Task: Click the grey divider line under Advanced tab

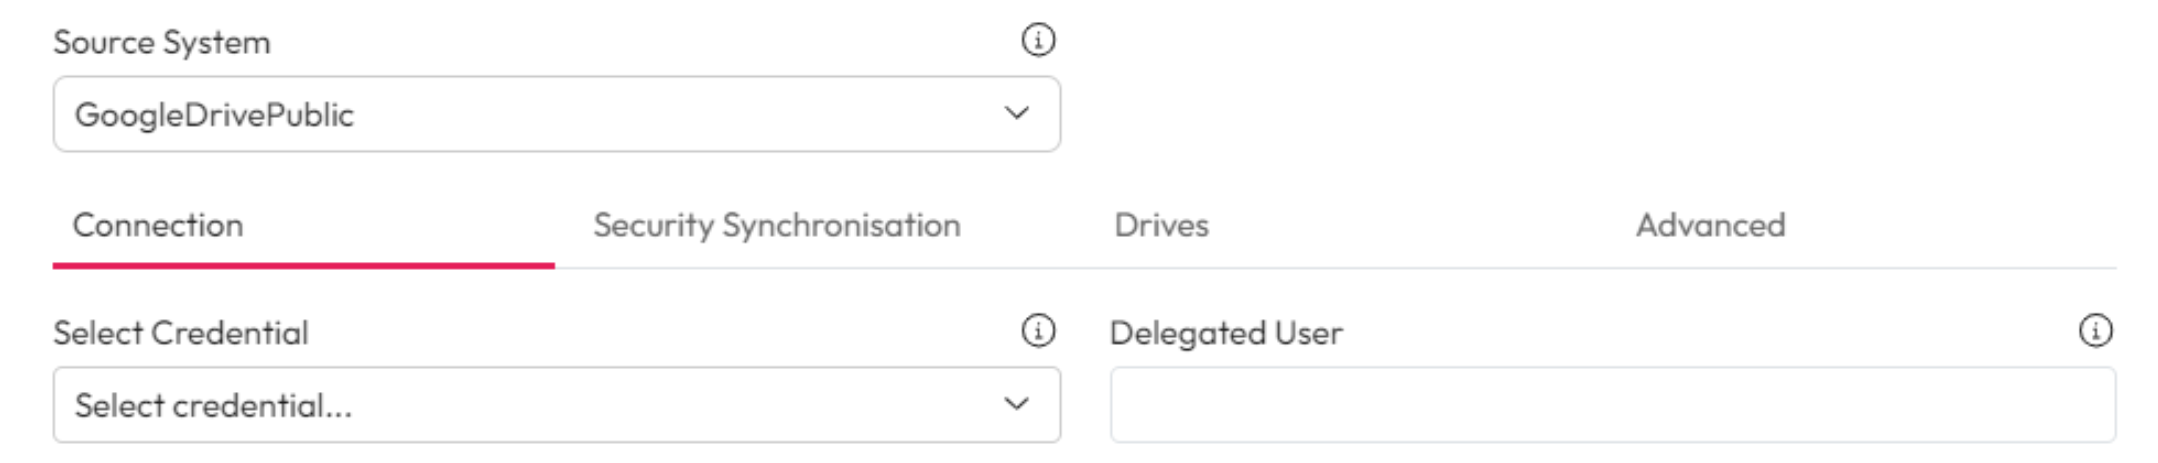Action: point(1710,268)
